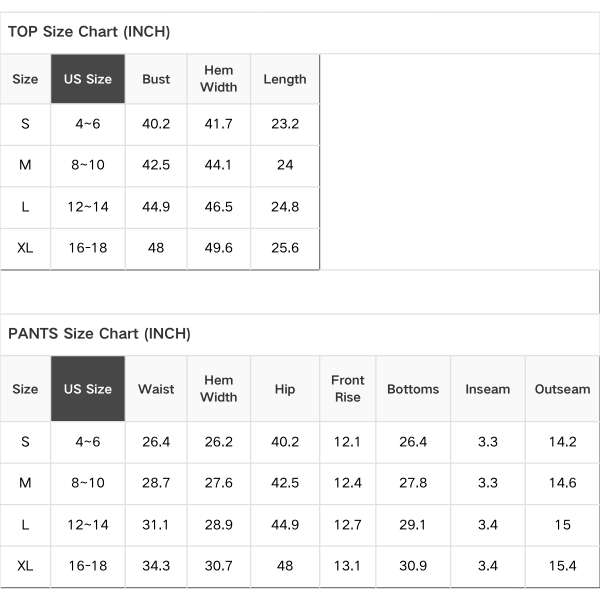The height and width of the screenshot is (600, 600).
Task: Click the PANTS Size Chart (INCH) title
Action: (x=99, y=334)
